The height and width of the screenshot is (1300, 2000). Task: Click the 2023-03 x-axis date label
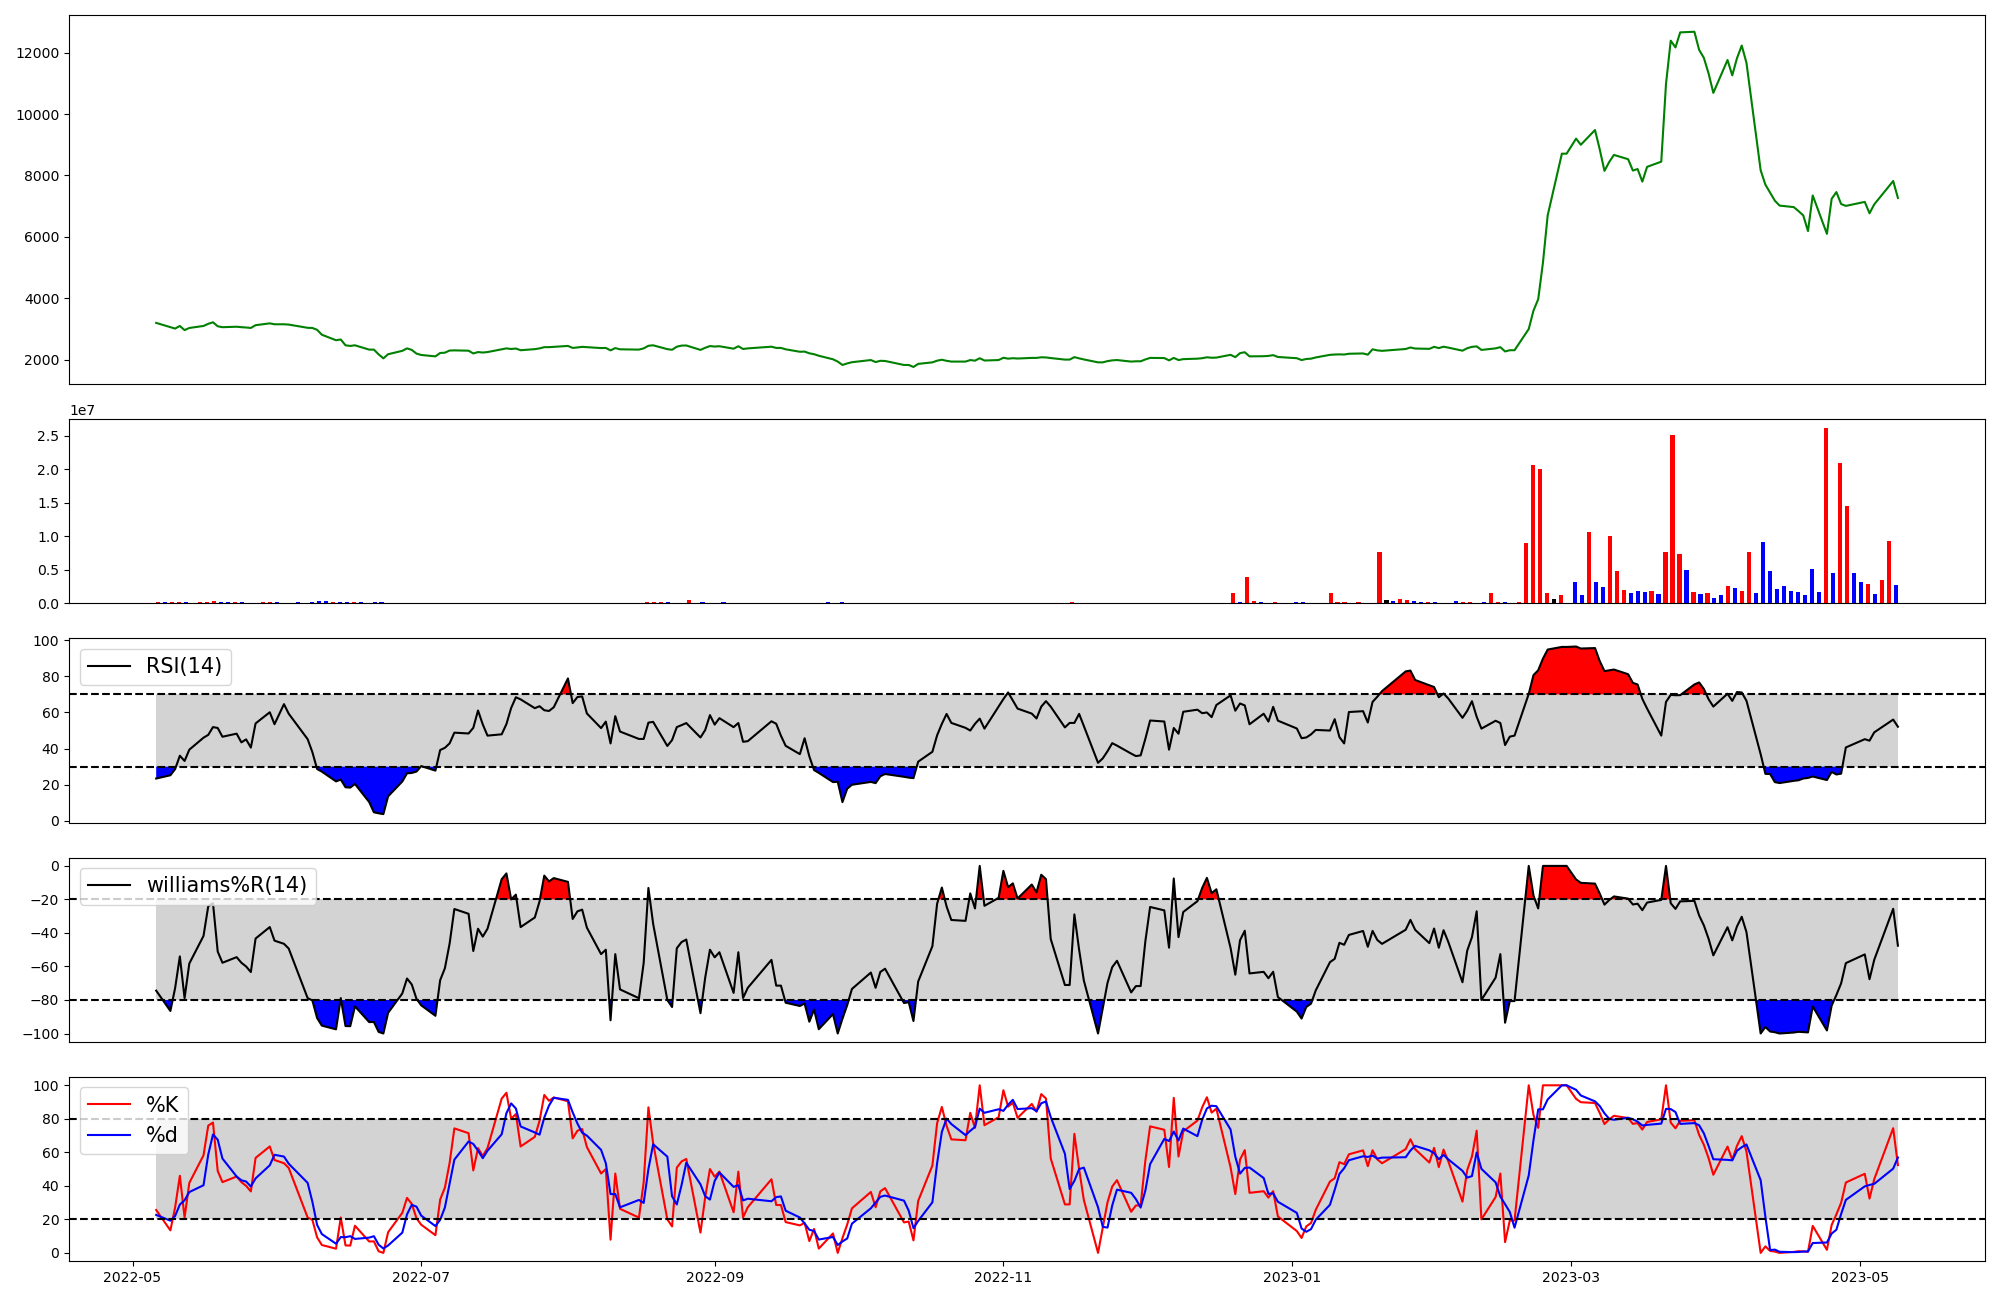pyautogui.click(x=1571, y=1277)
